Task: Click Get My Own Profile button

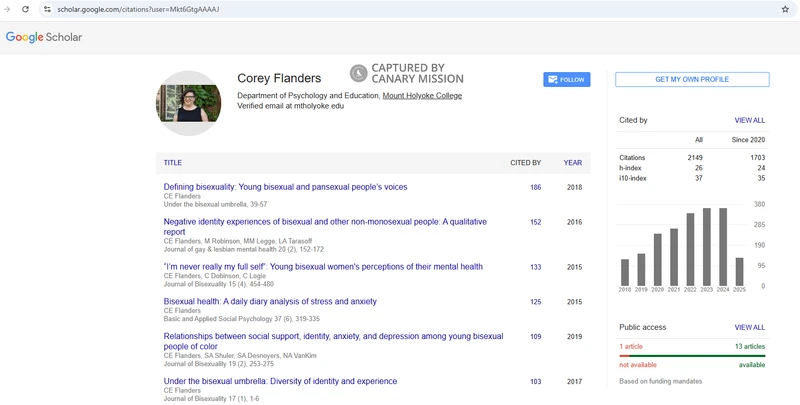Action: pyautogui.click(x=692, y=80)
